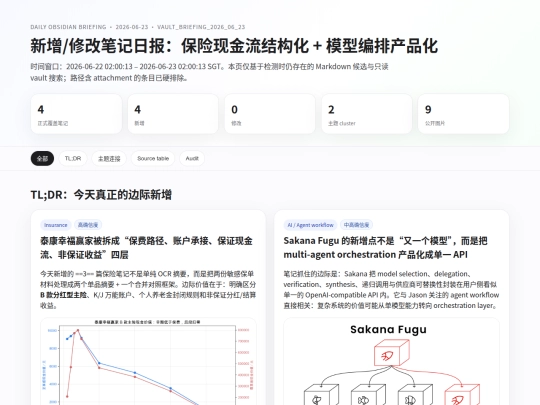The image size is (540, 405).
Task: Select the 全部 filter tab
Action: click(x=42, y=158)
